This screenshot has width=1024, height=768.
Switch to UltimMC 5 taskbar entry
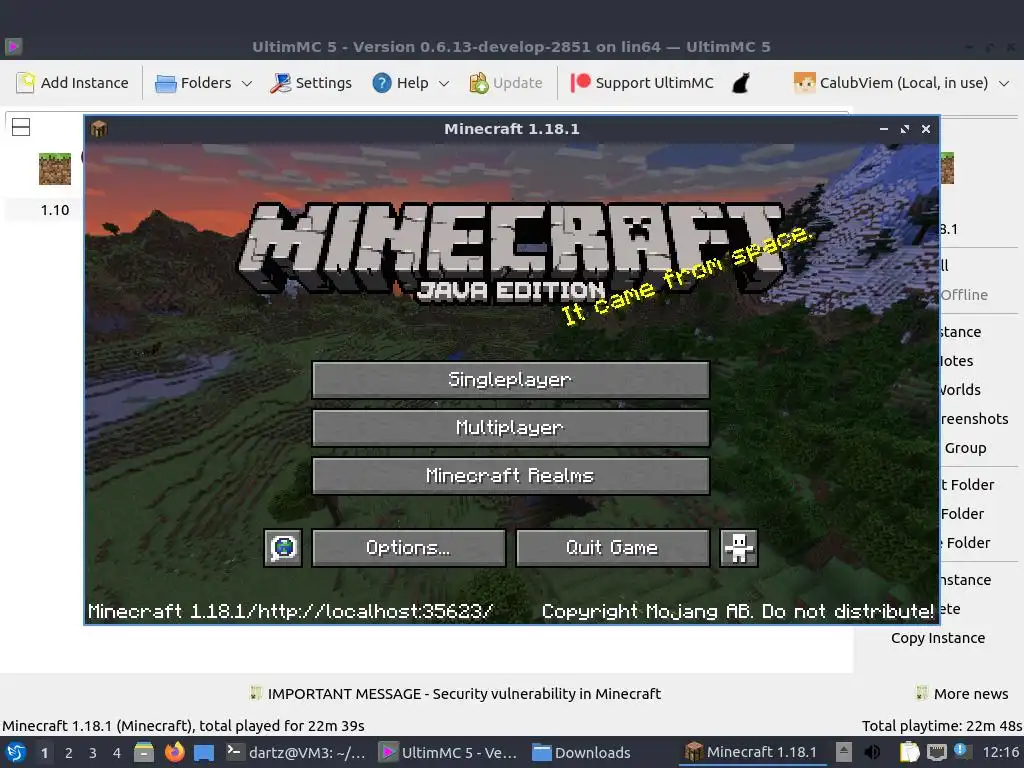(449, 752)
